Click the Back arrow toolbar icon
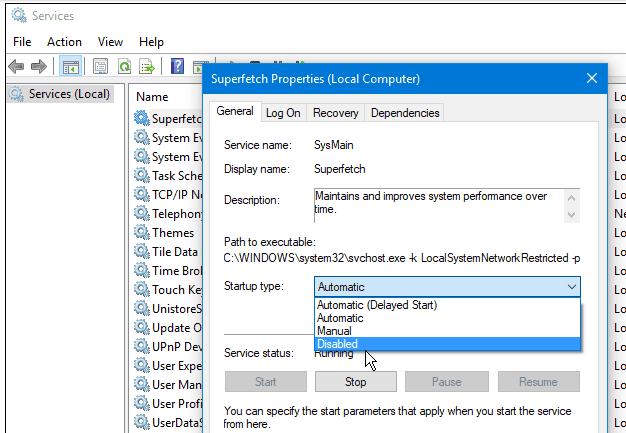This screenshot has height=433, width=626. [16, 66]
